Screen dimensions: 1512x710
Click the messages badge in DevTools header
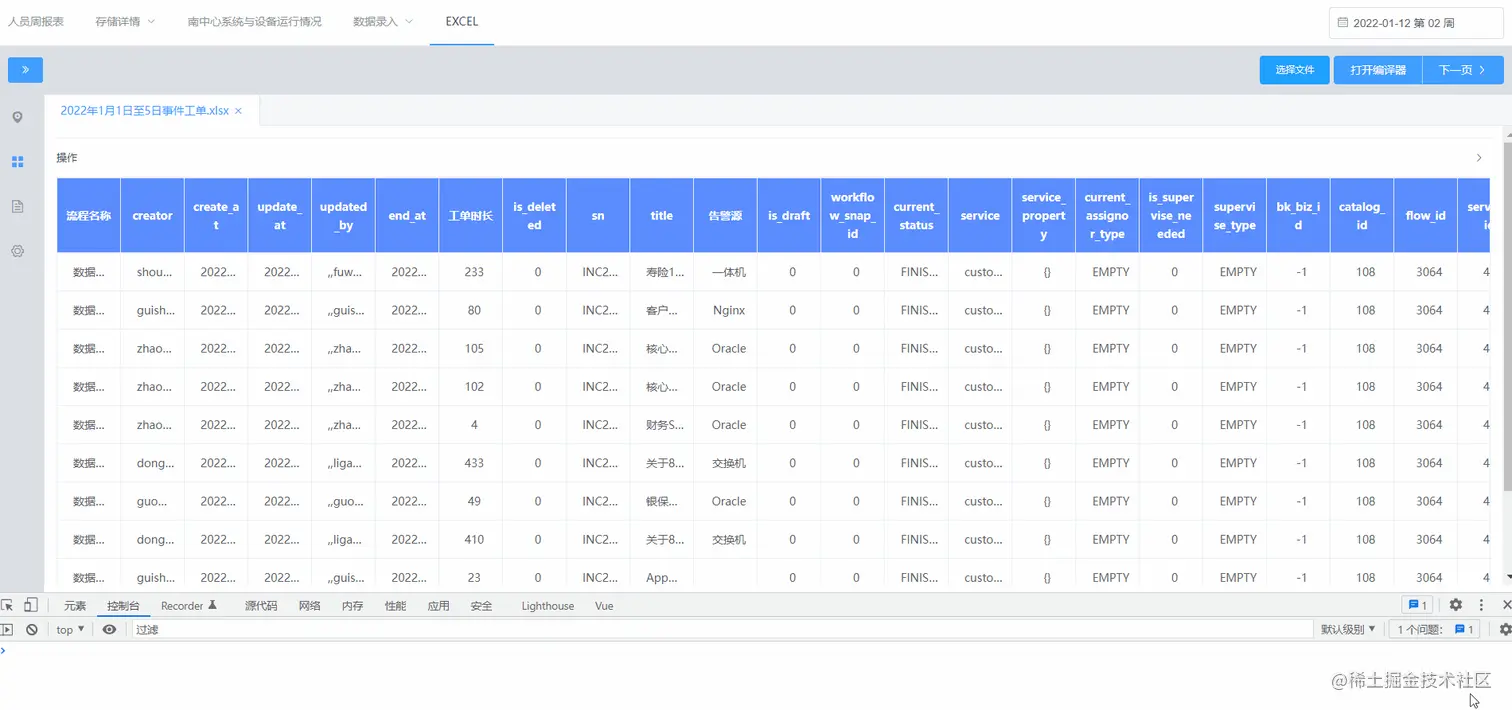click(x=1417, y=605)
